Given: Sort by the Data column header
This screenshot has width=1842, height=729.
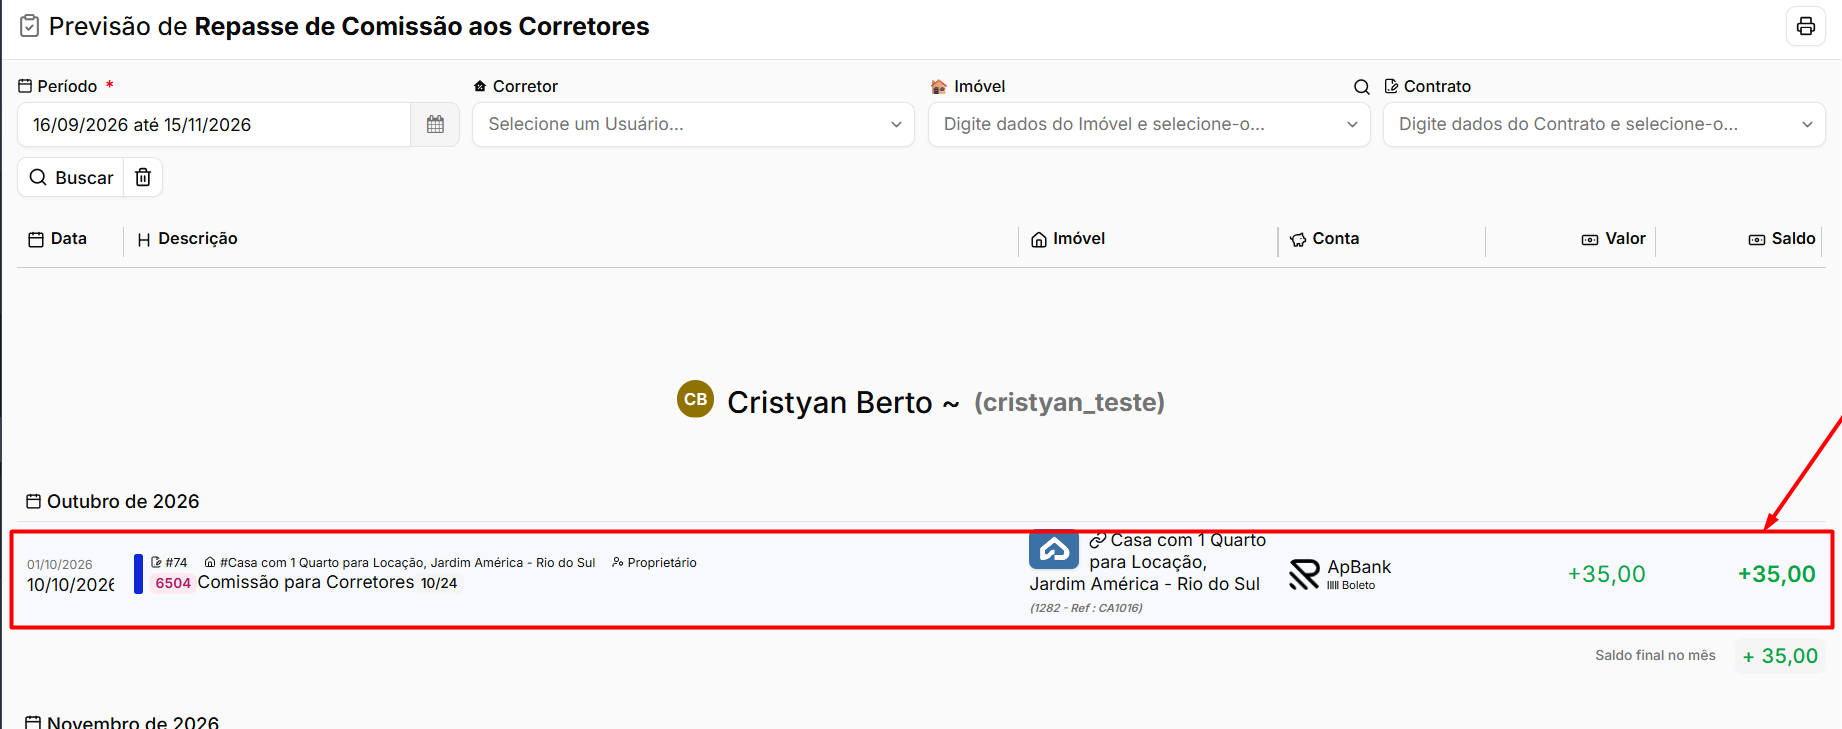Looking at the screenshot, I should [x=58, y=239].
